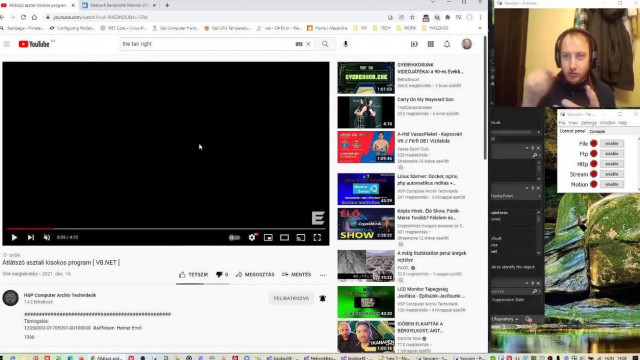Open the Create video menu
This screenshot has height=360, width=640.
click(x=414, y=44)
